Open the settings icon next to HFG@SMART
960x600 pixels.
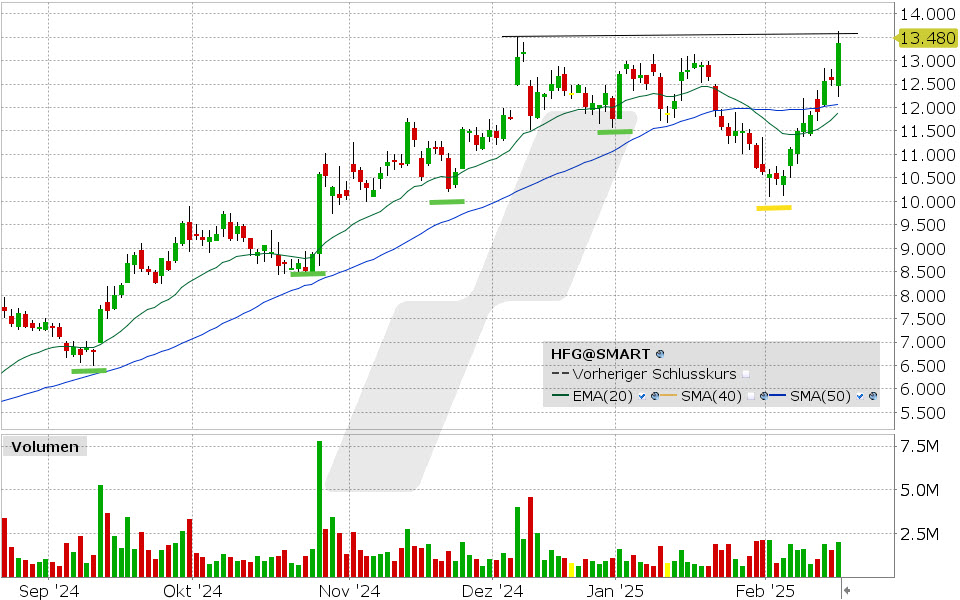660,354
